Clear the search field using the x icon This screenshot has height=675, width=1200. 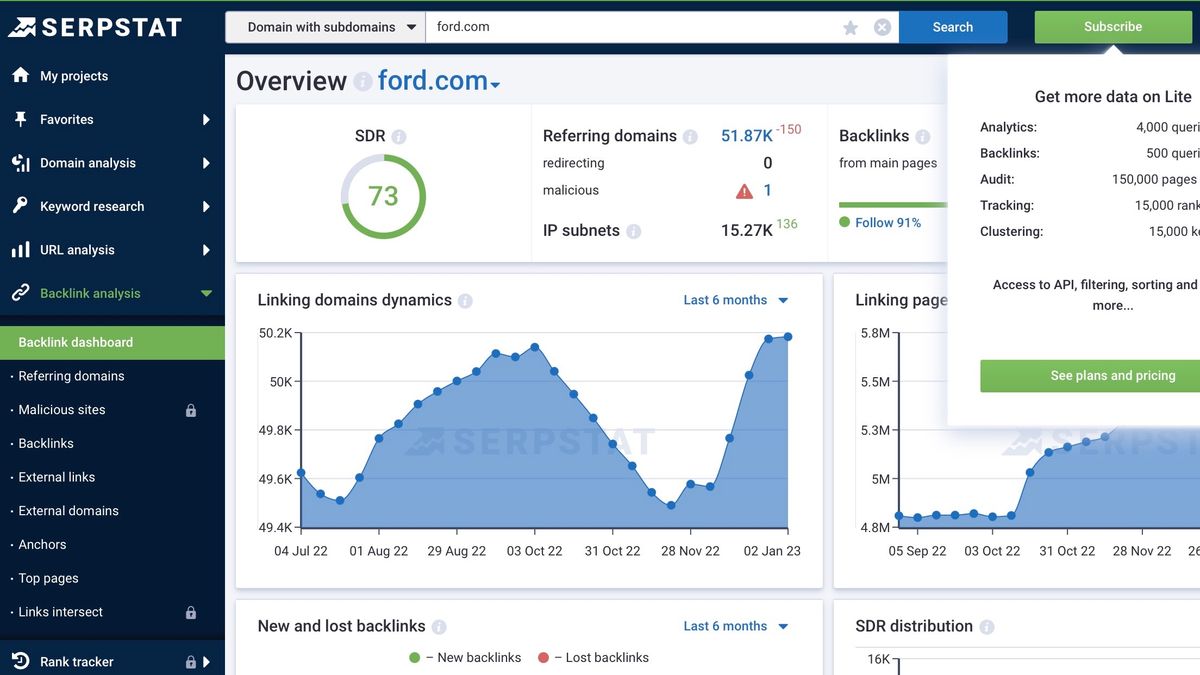[881, 27]
